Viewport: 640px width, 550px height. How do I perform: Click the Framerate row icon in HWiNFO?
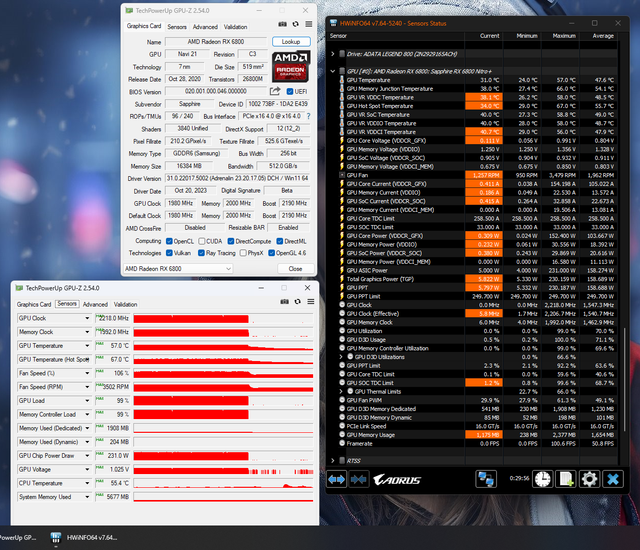342,443
